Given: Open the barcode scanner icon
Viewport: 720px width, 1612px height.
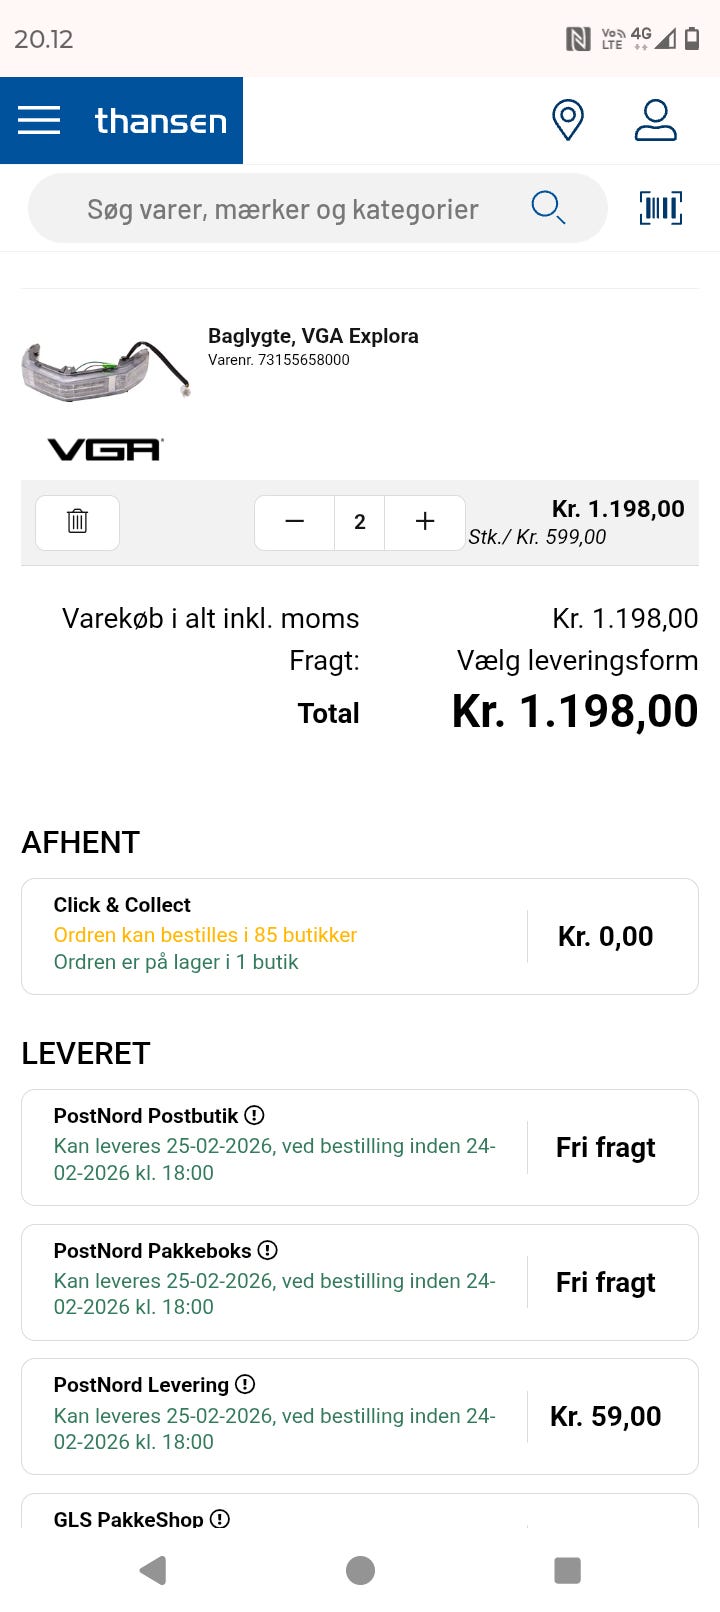Looking at the screenshot, I should point(660,208).
